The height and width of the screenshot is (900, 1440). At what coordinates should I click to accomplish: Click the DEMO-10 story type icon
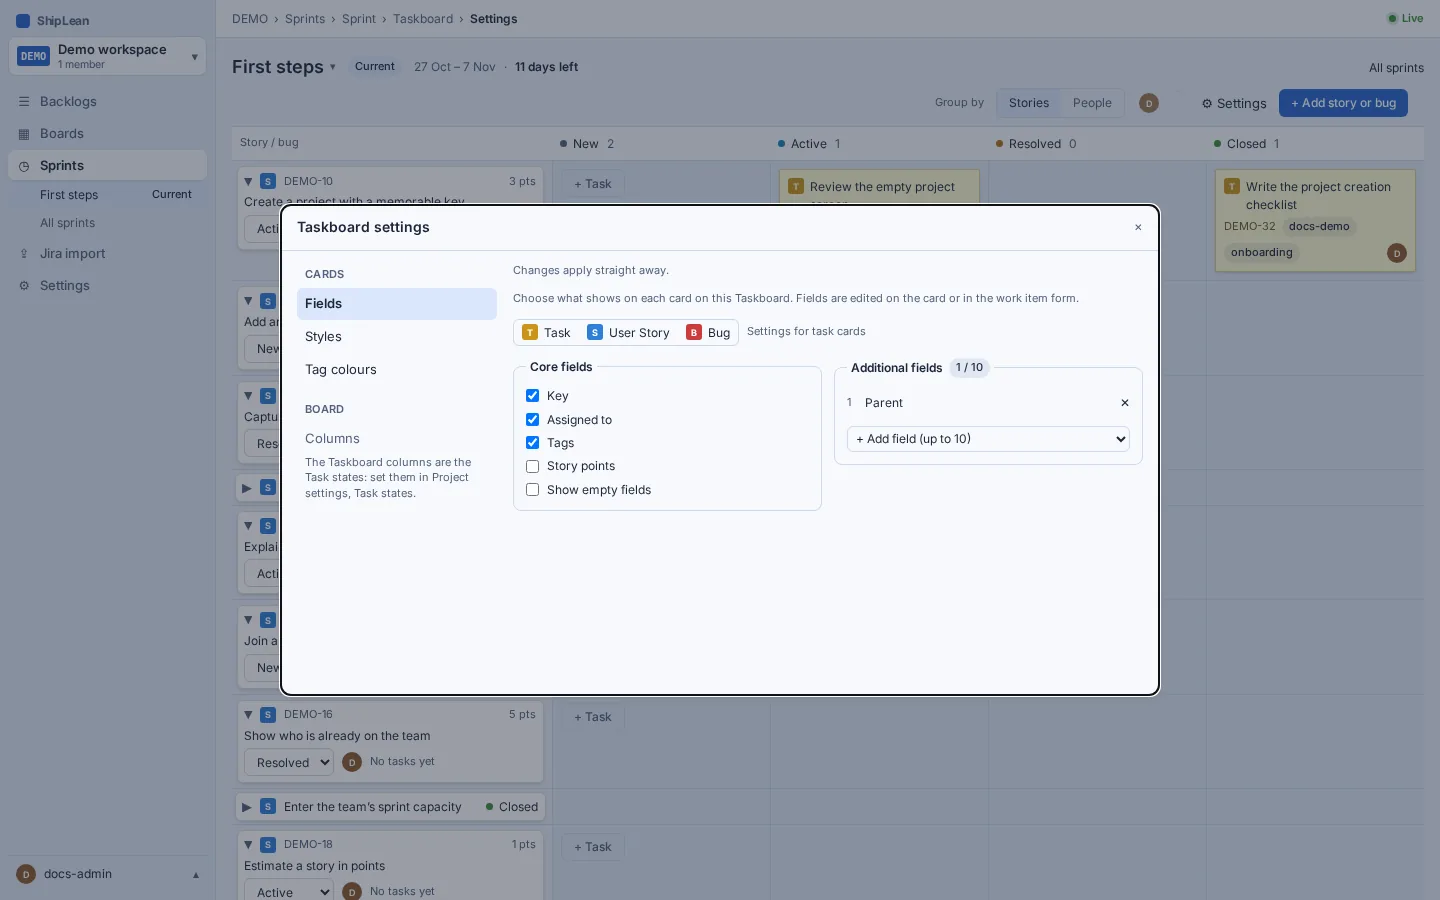pyautogui.click(x=268, y=182)
